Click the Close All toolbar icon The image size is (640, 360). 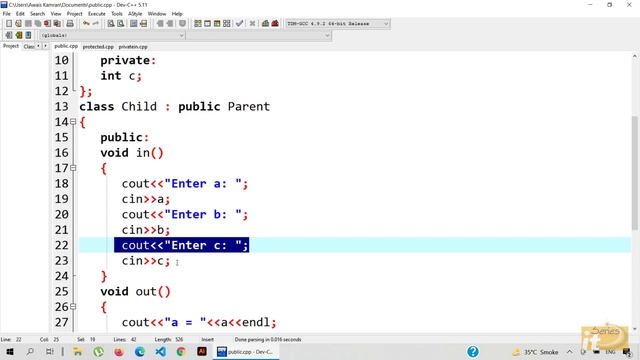(x=57, y=24)
